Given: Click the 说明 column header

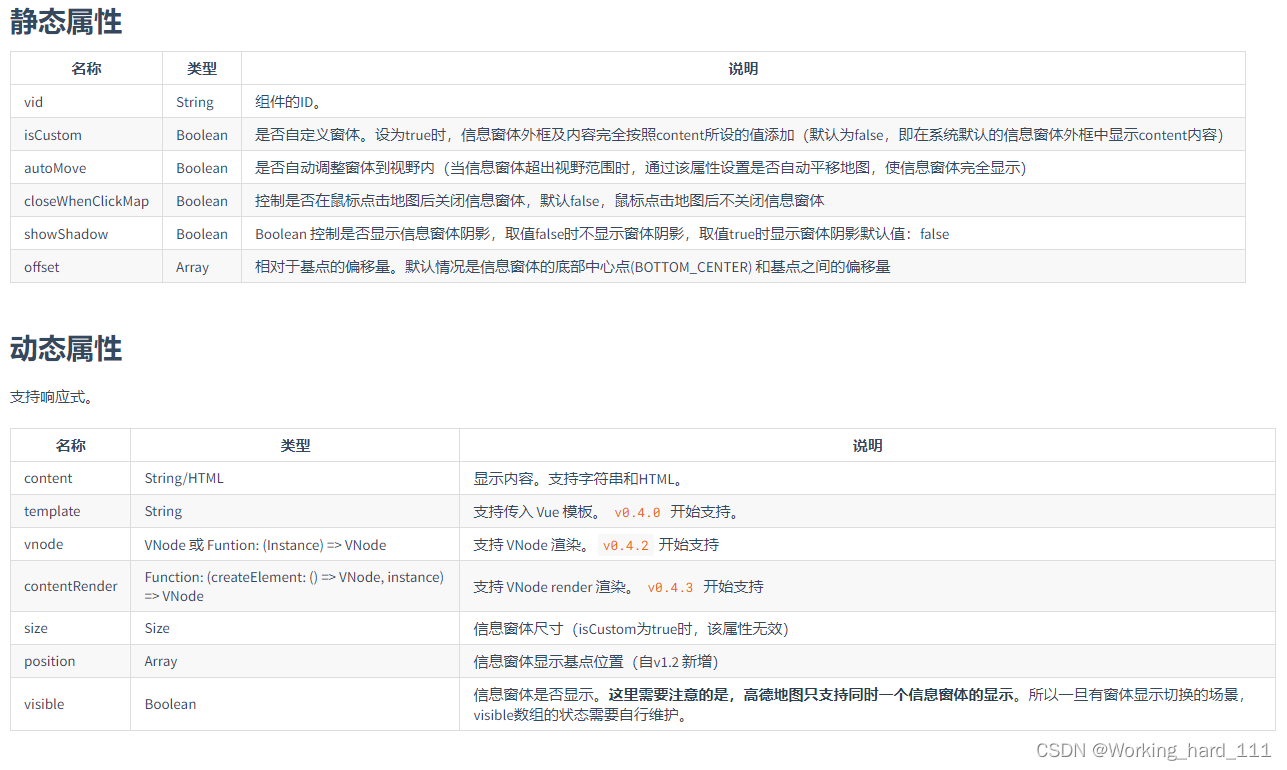Looking at the screenshot, I should tap(741, 68).
